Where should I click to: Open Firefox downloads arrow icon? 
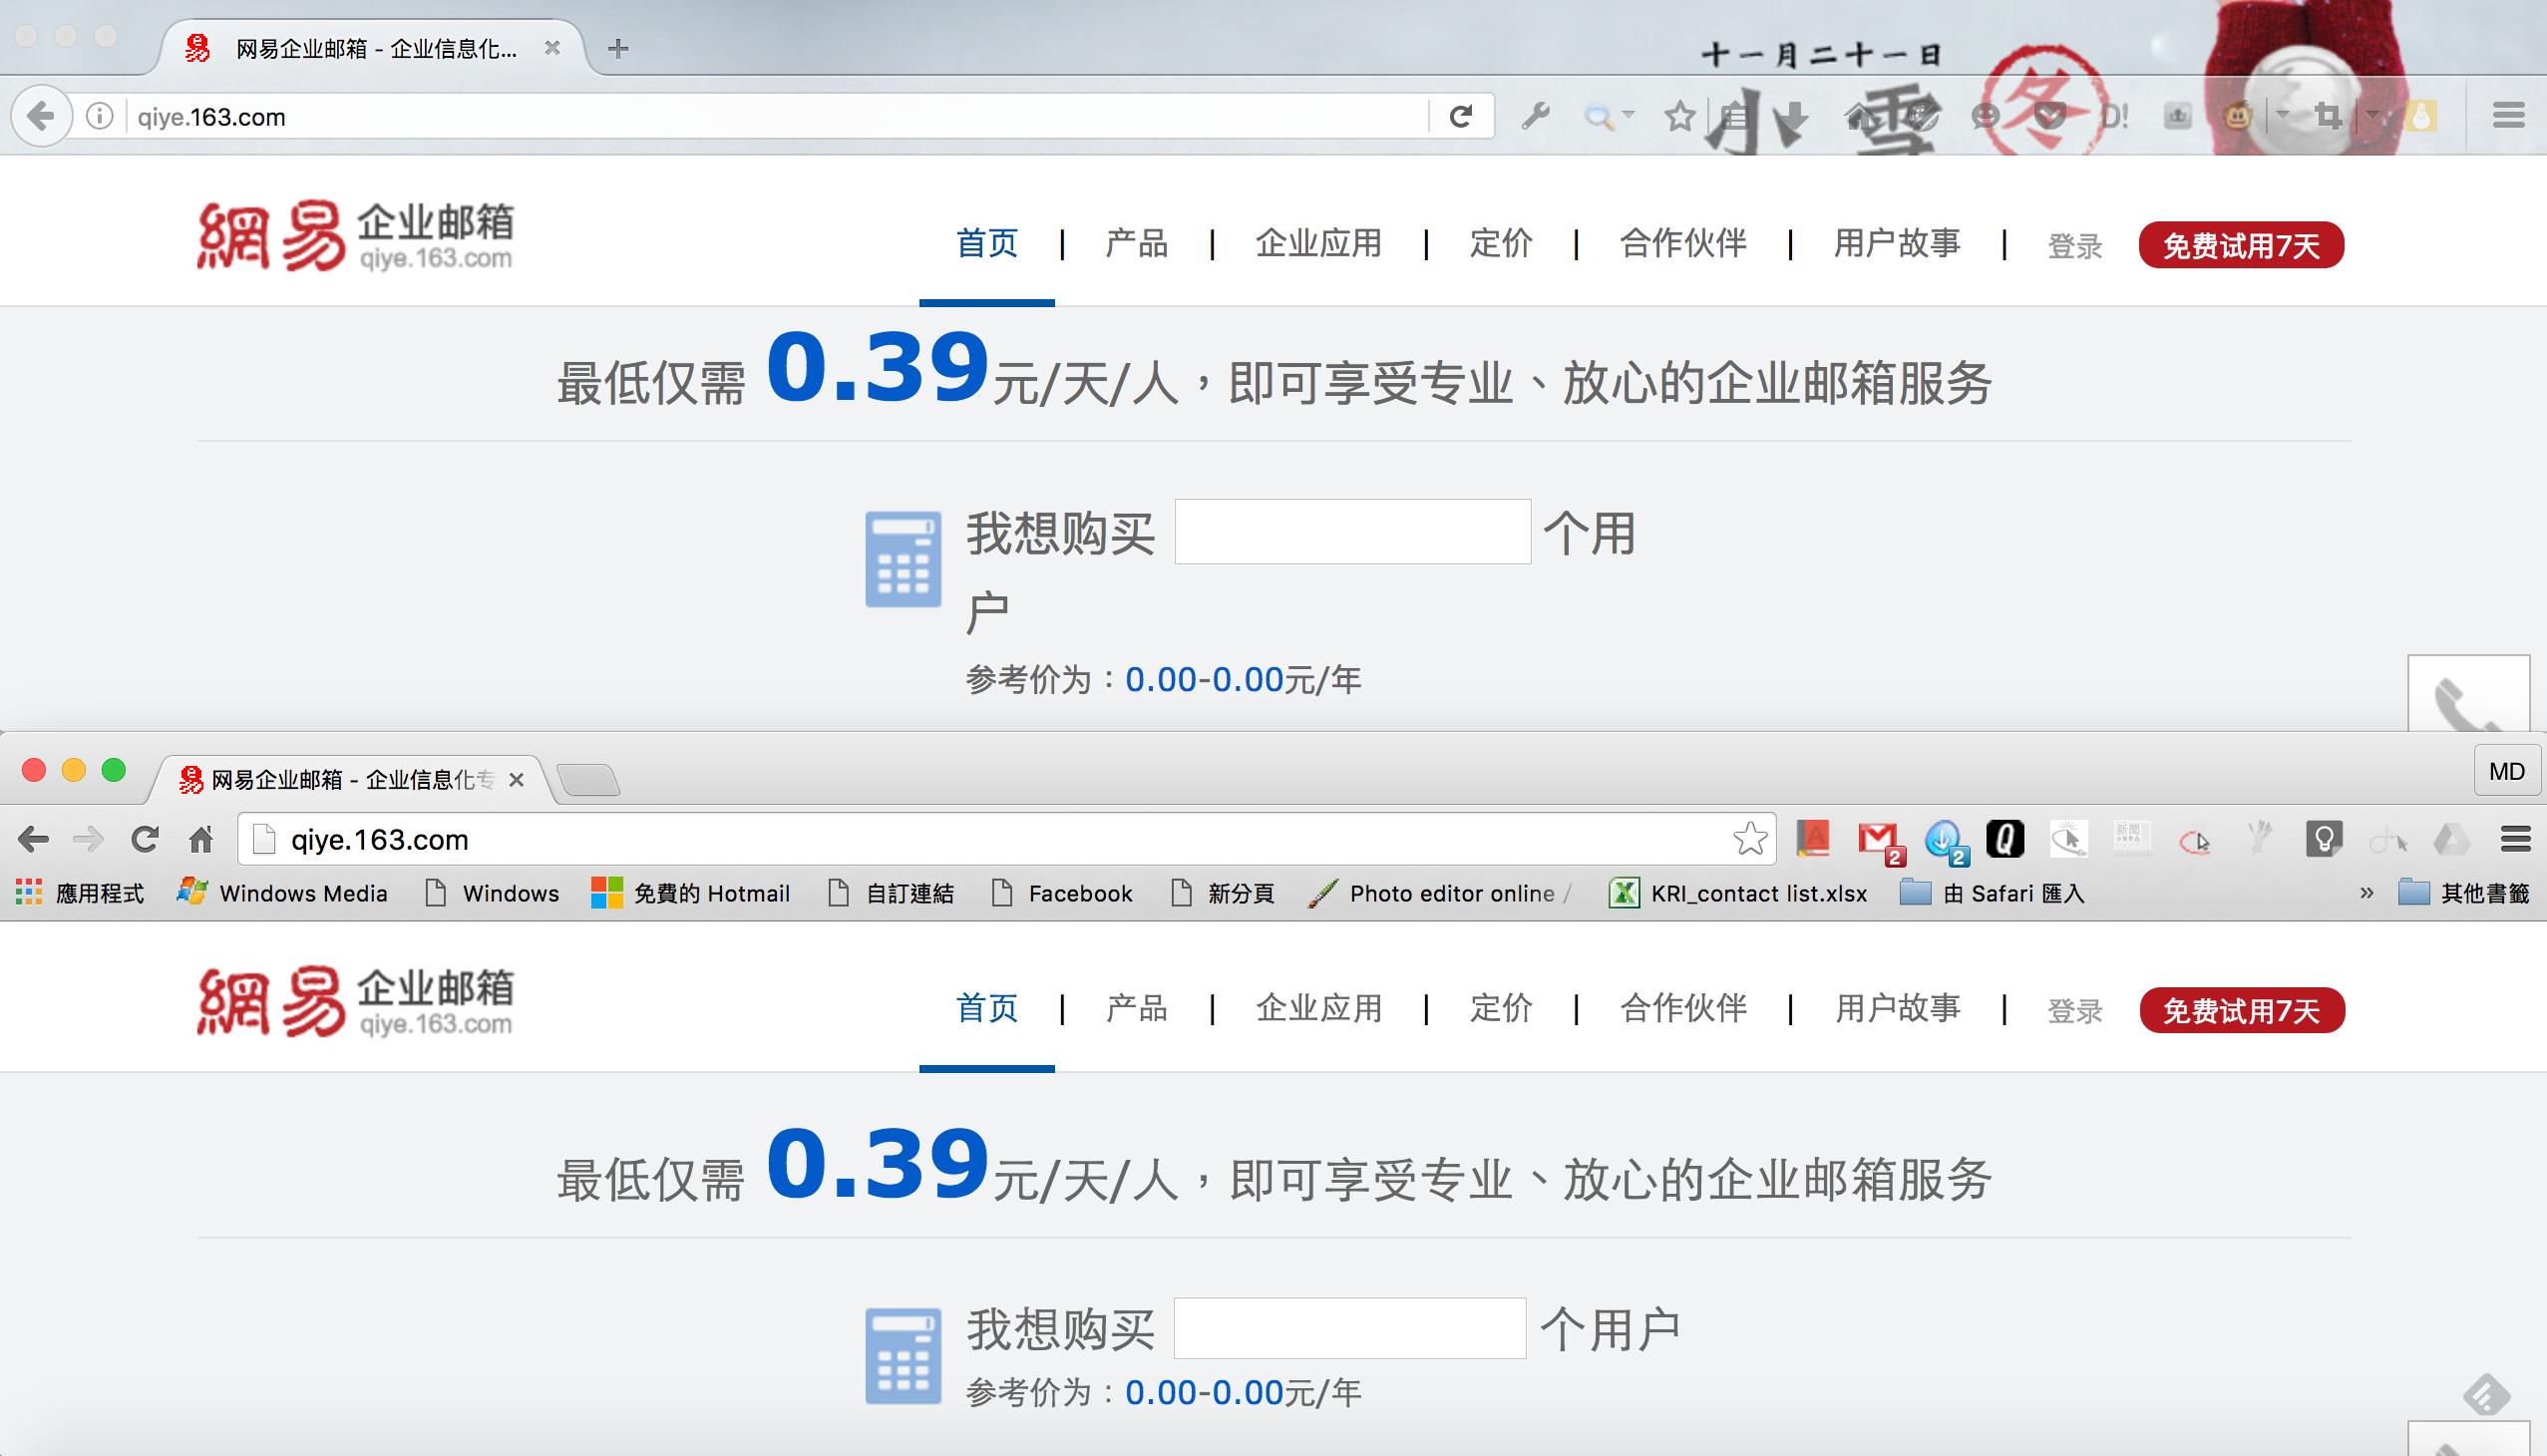point(1796,117)
